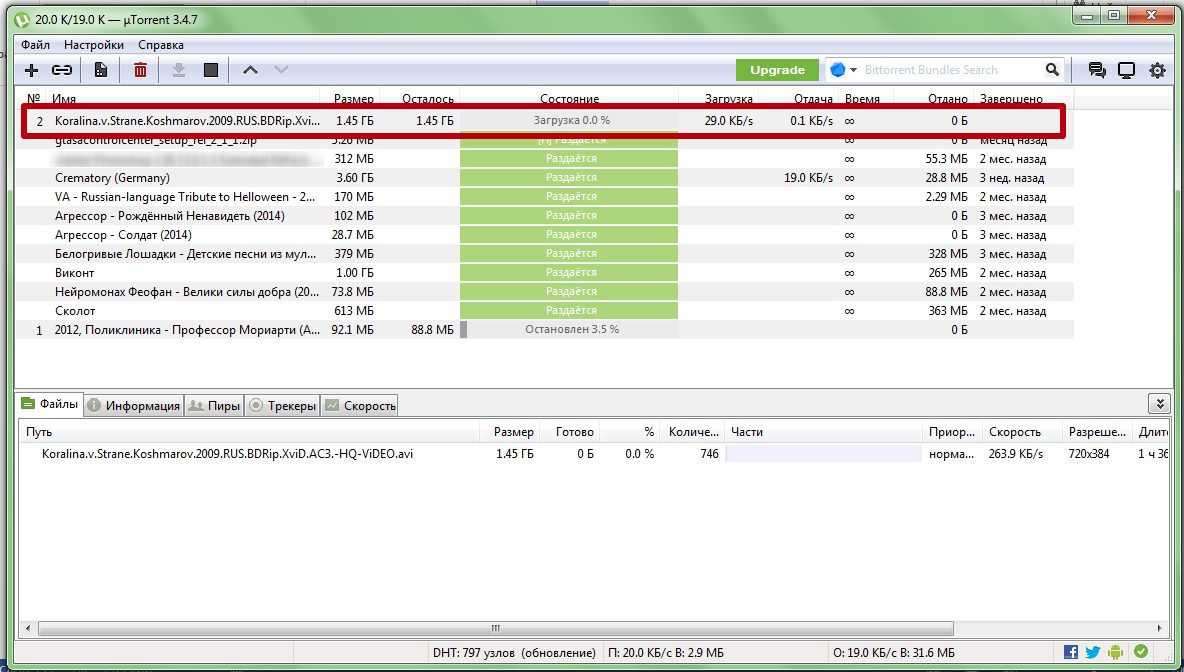Click the Facebook icon in status bar

pyautogui.click(x=1071, y=652)
